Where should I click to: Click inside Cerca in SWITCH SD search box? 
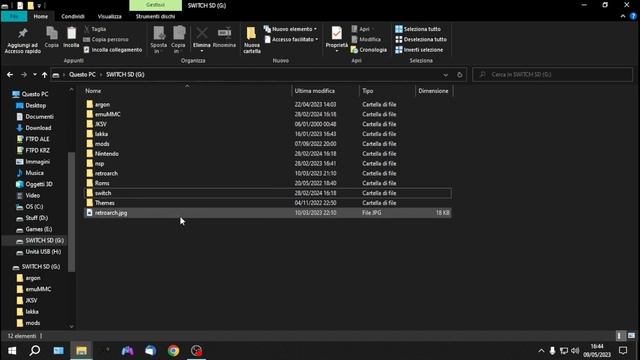[553, 75]
